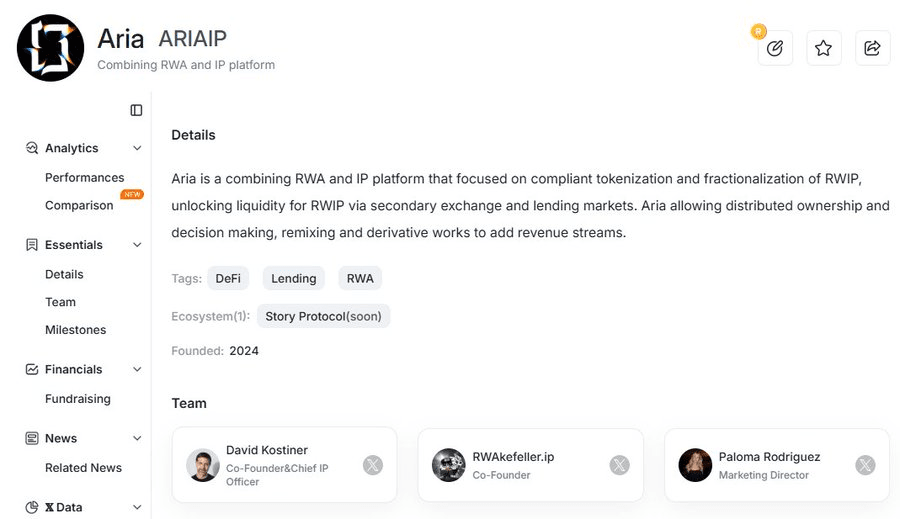Image resolution: width=900 pixels, height=519 pixels.
Task: Click the Aria project logo
Action: pyautogui.click(x=50, y=48)
